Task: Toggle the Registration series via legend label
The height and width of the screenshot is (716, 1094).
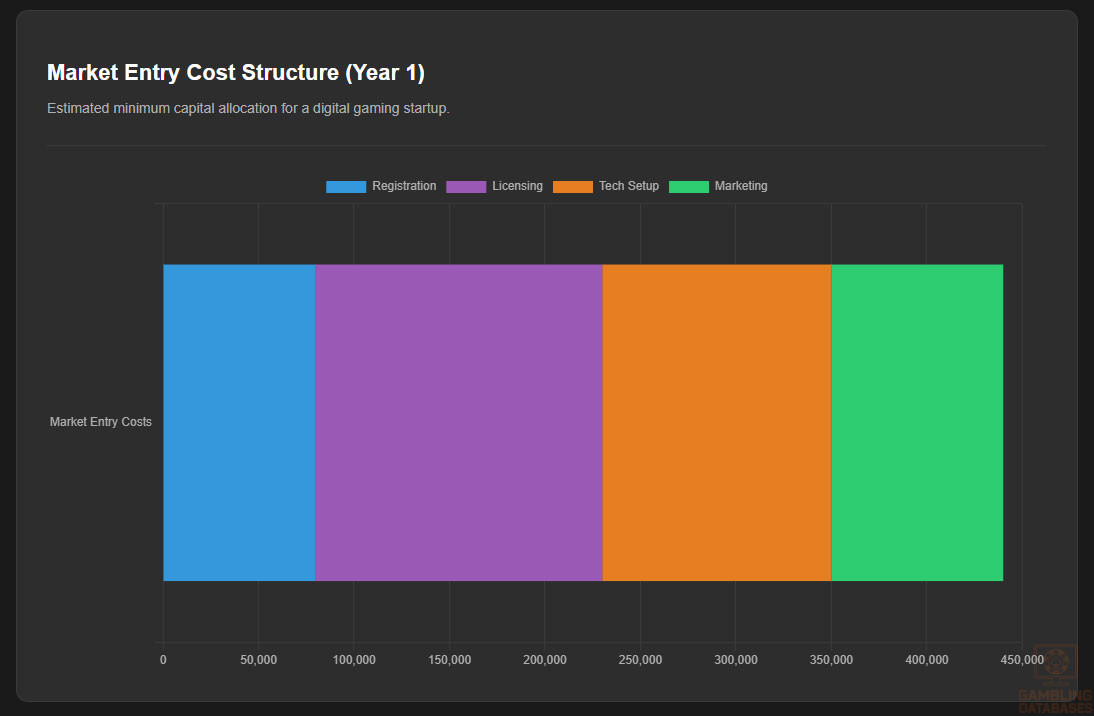Action: coord(404,186)
